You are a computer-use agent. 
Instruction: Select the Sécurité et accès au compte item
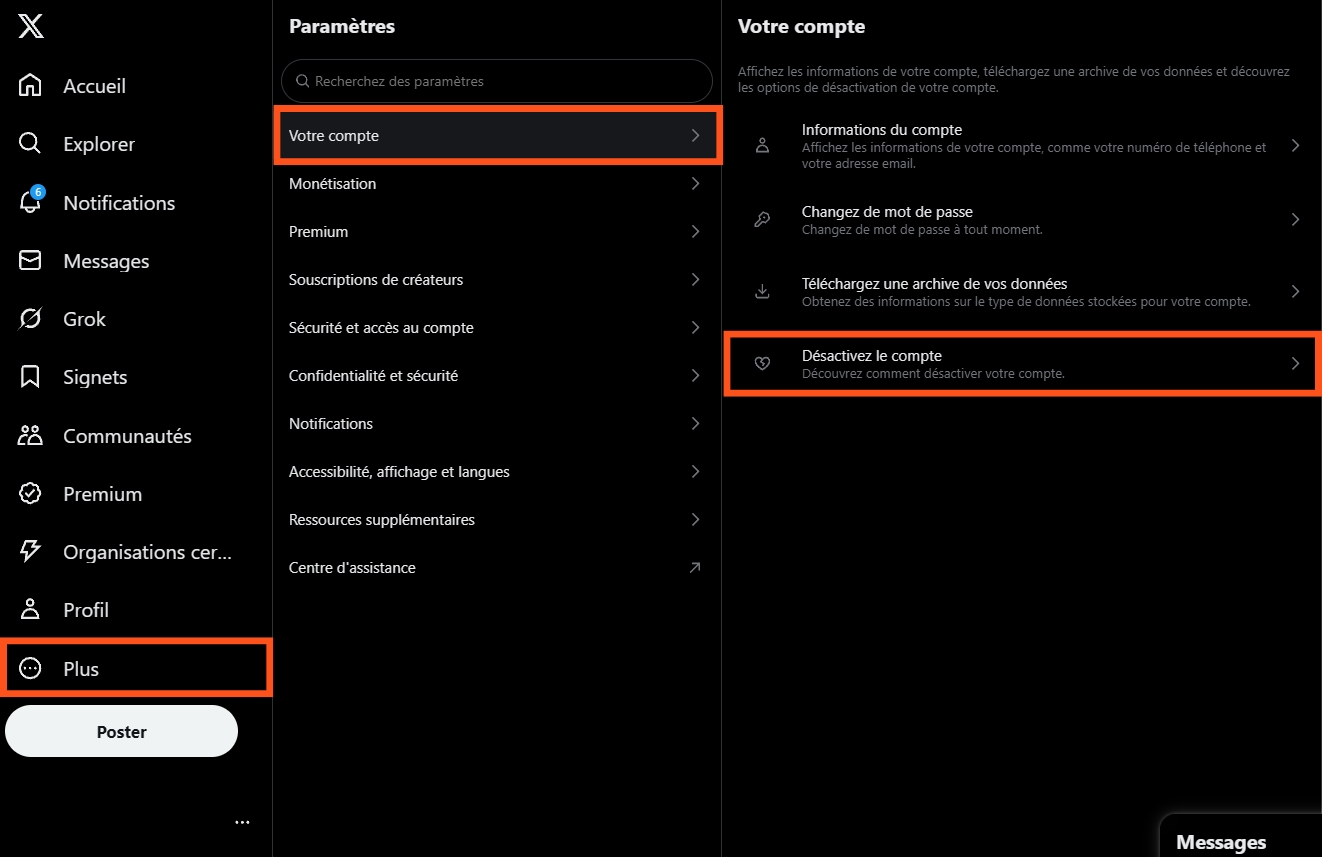(497, 328)
